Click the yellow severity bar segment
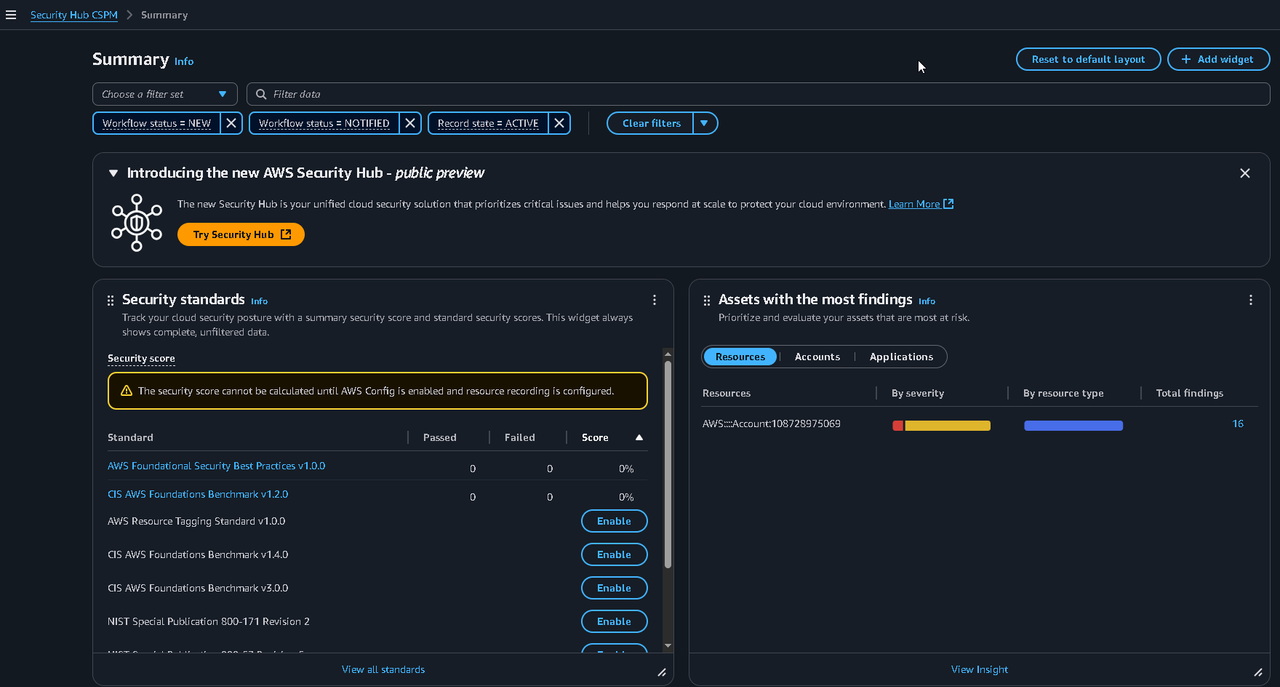This screenshot has width=1280, height=687. point(948,426)
